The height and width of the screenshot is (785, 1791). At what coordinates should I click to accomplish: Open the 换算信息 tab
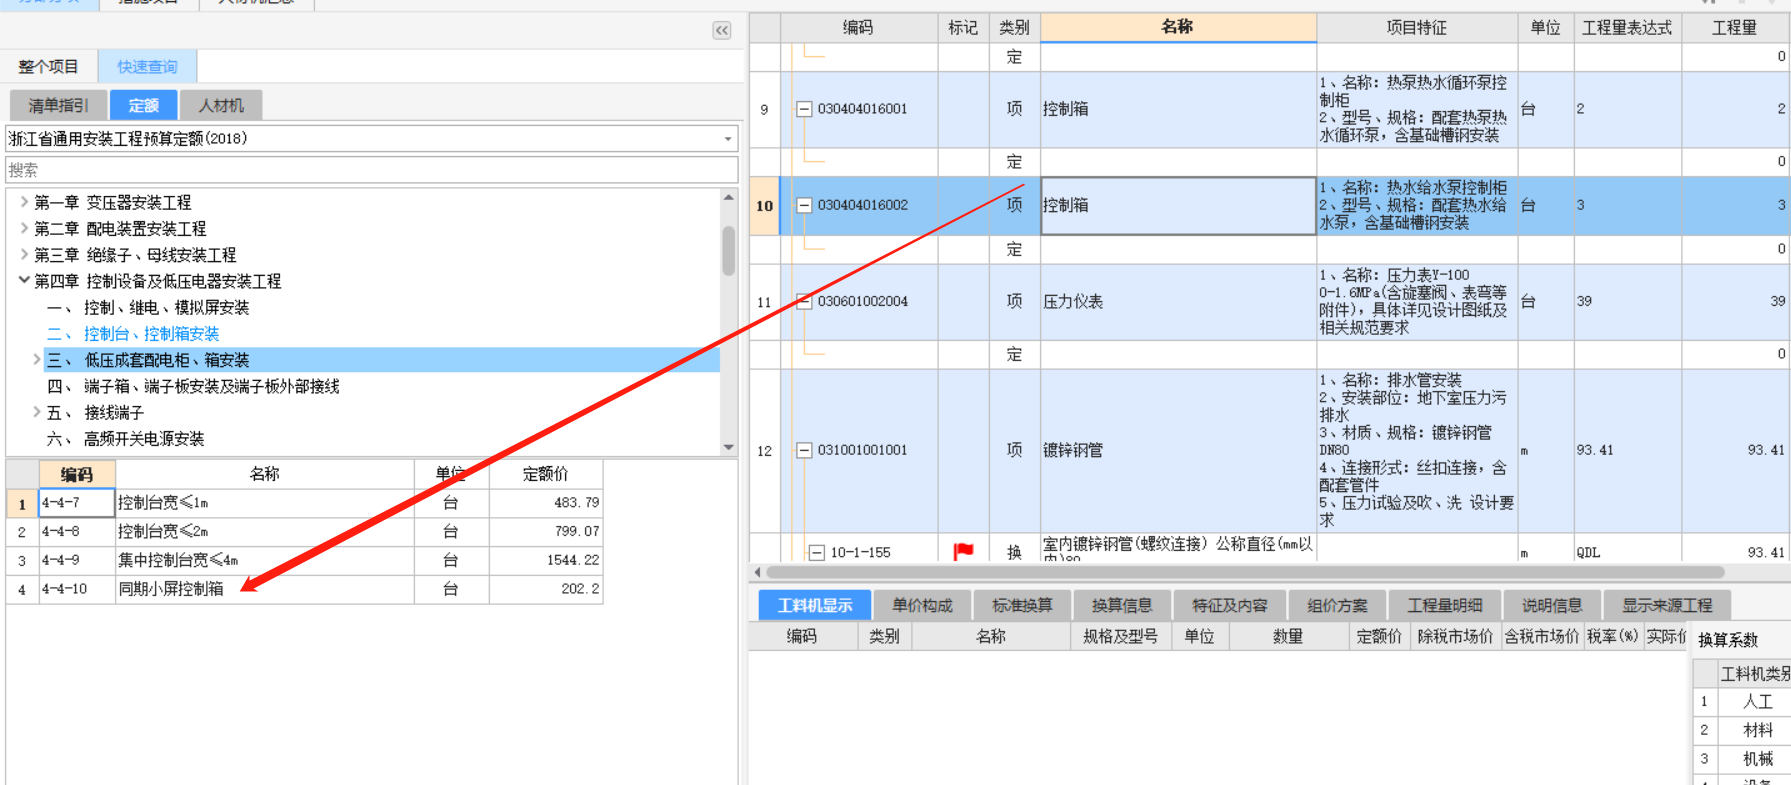[1122, 605]
